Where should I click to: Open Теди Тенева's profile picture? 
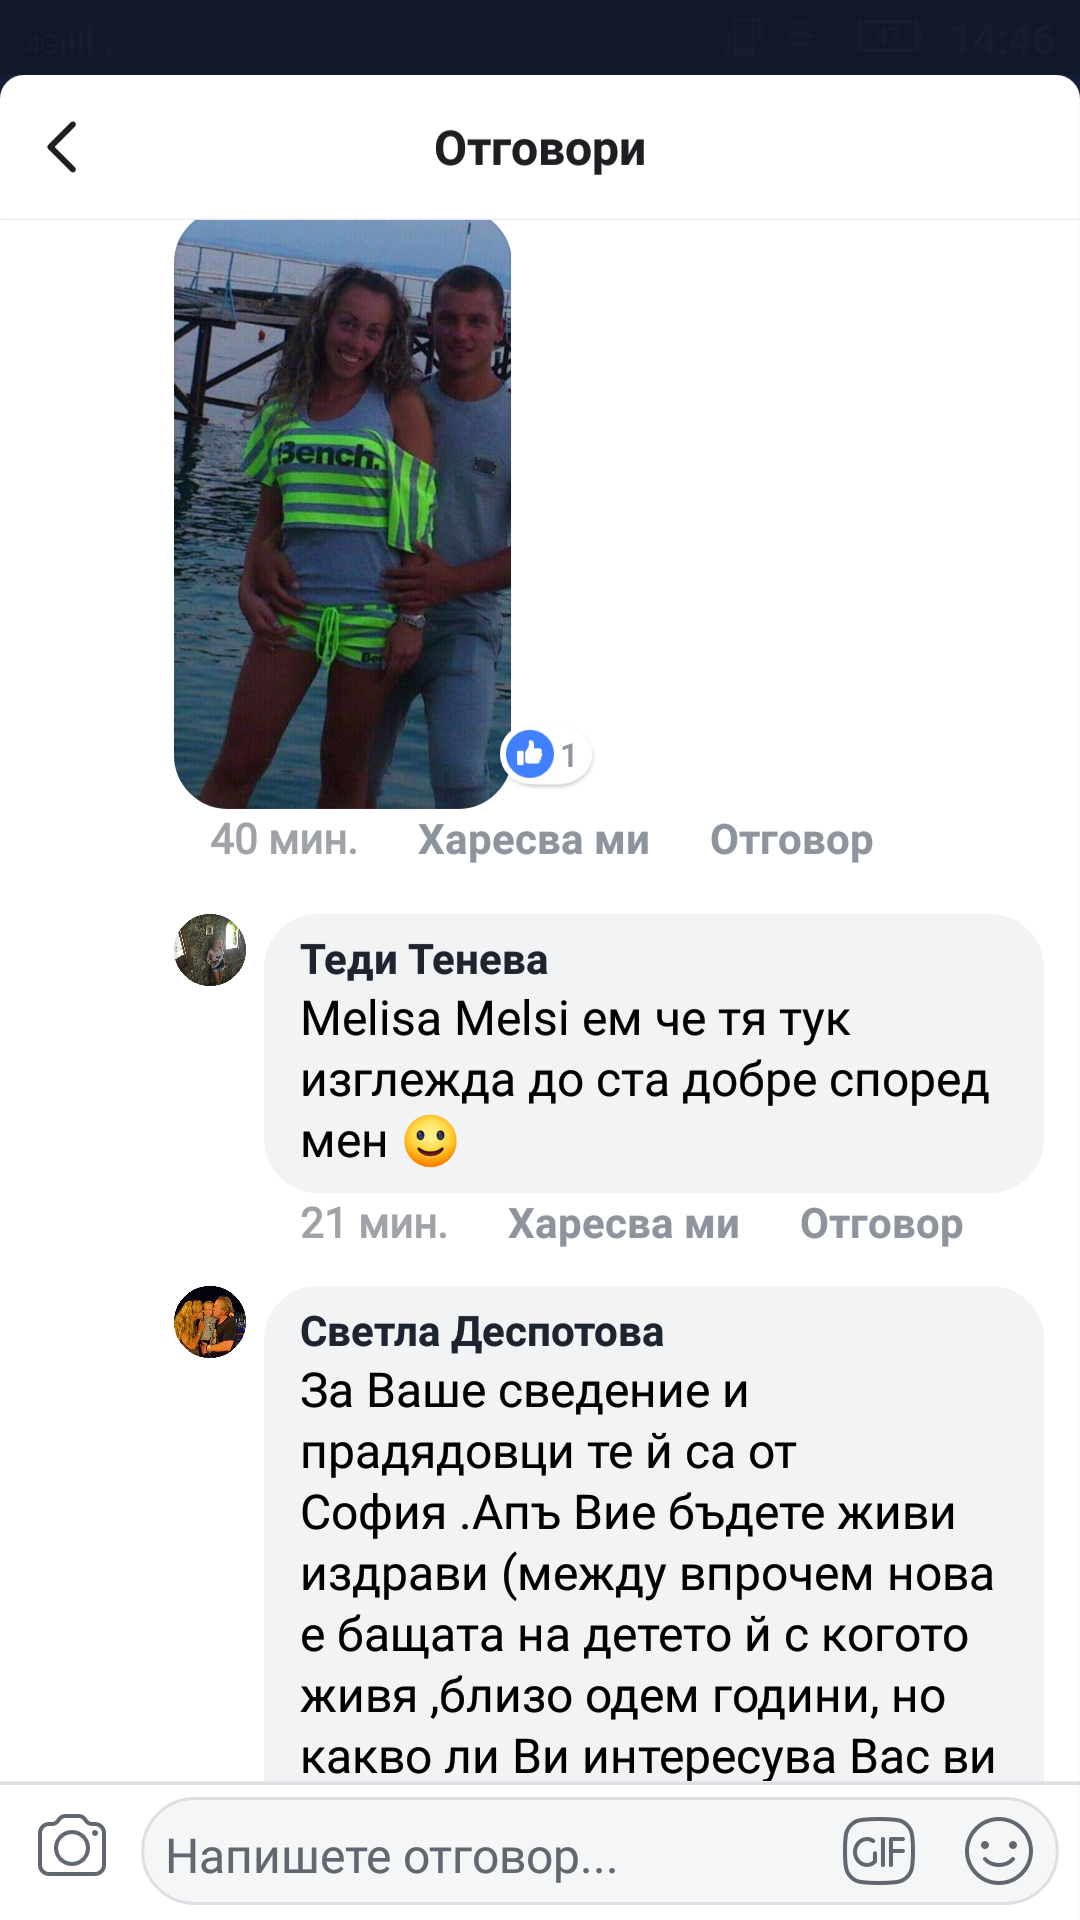point(210,950)
